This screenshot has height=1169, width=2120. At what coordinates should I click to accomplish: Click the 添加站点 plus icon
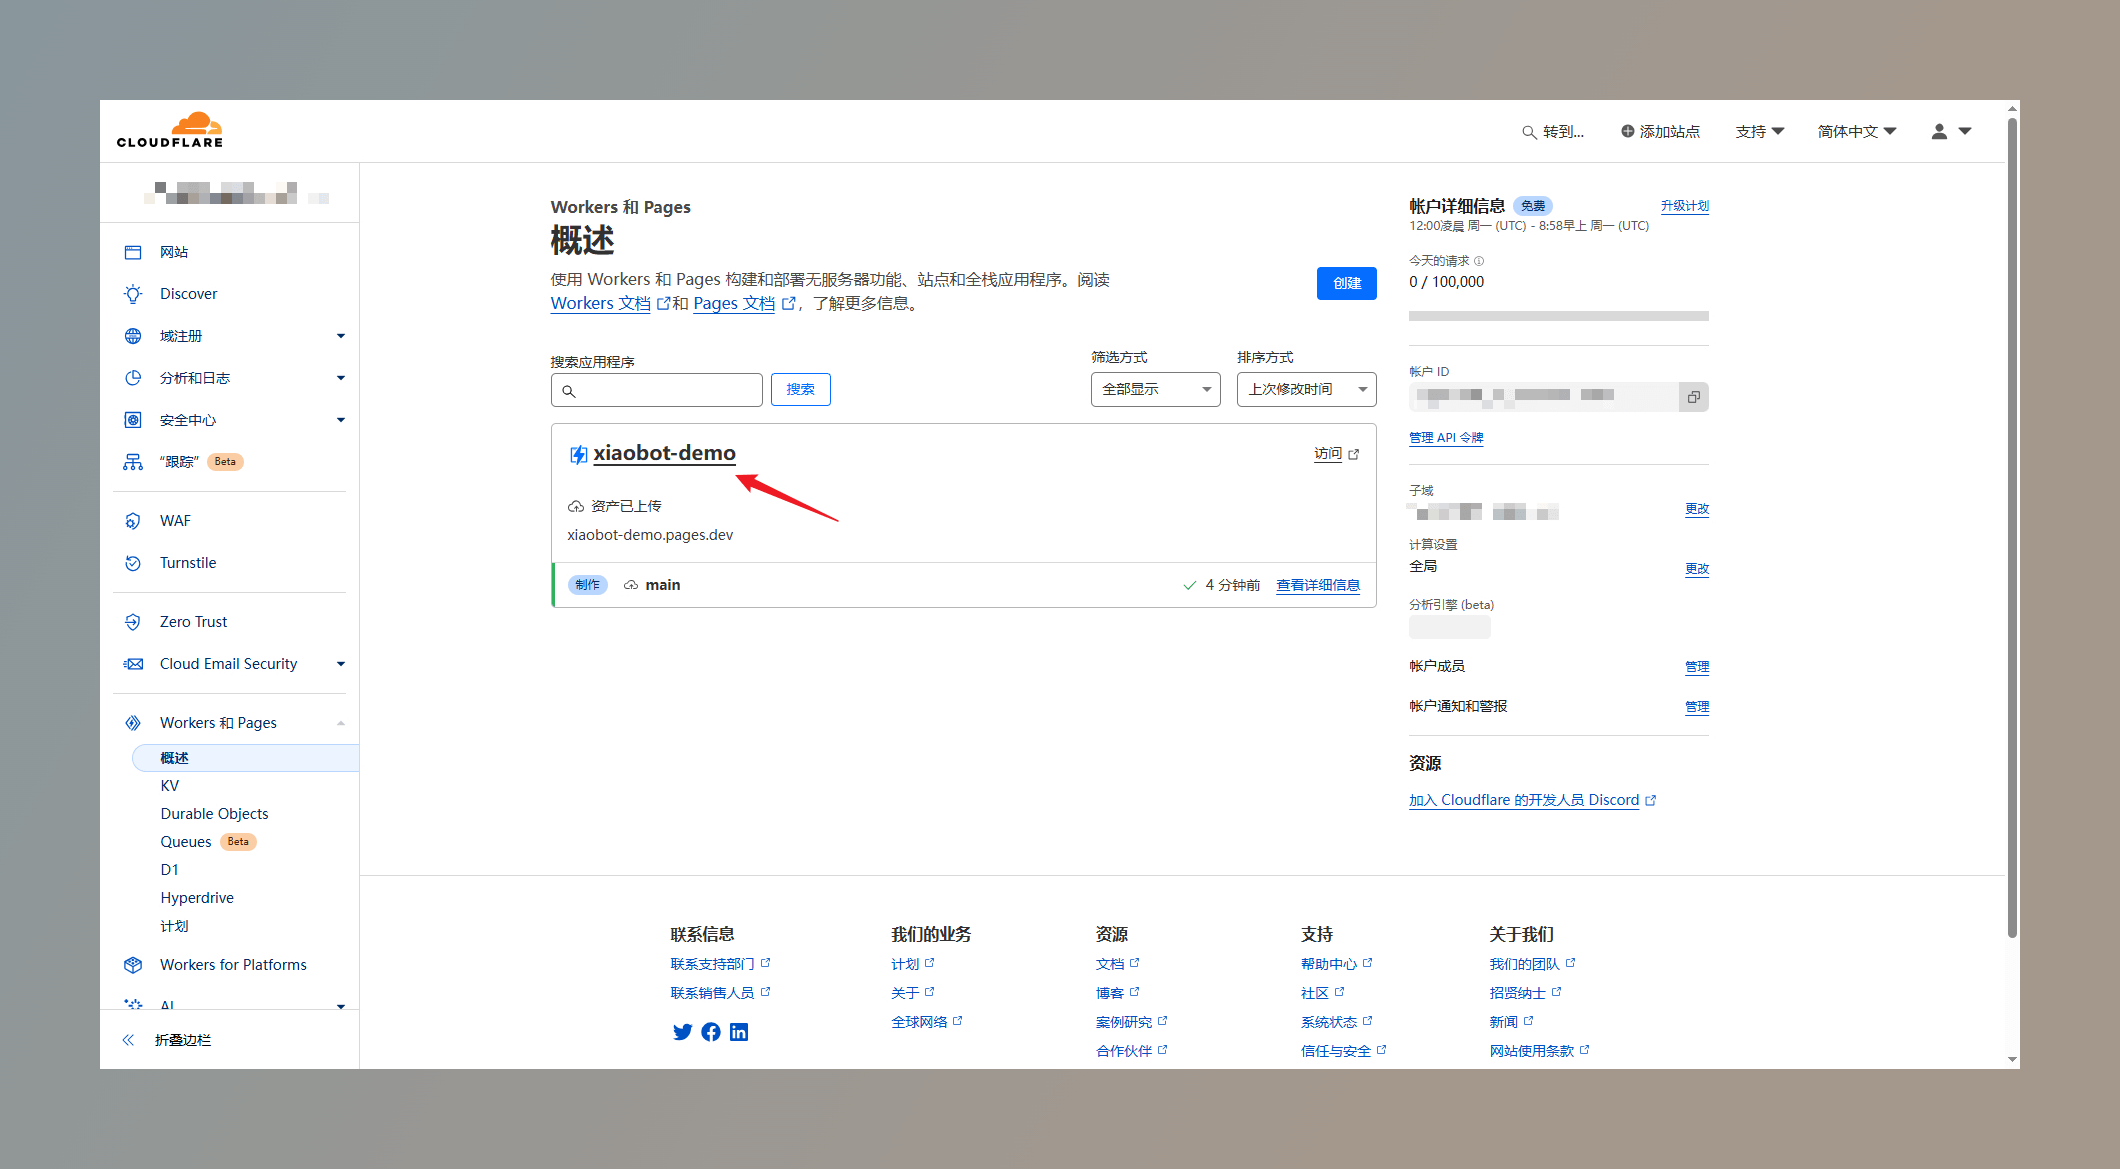coord(1627,131)
